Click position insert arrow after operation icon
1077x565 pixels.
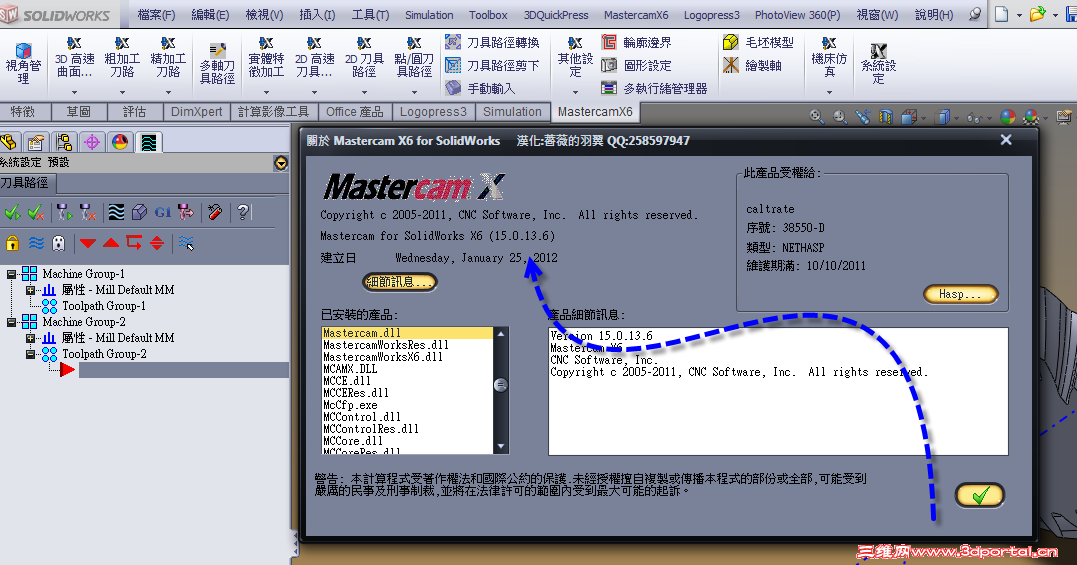point(134,242)
